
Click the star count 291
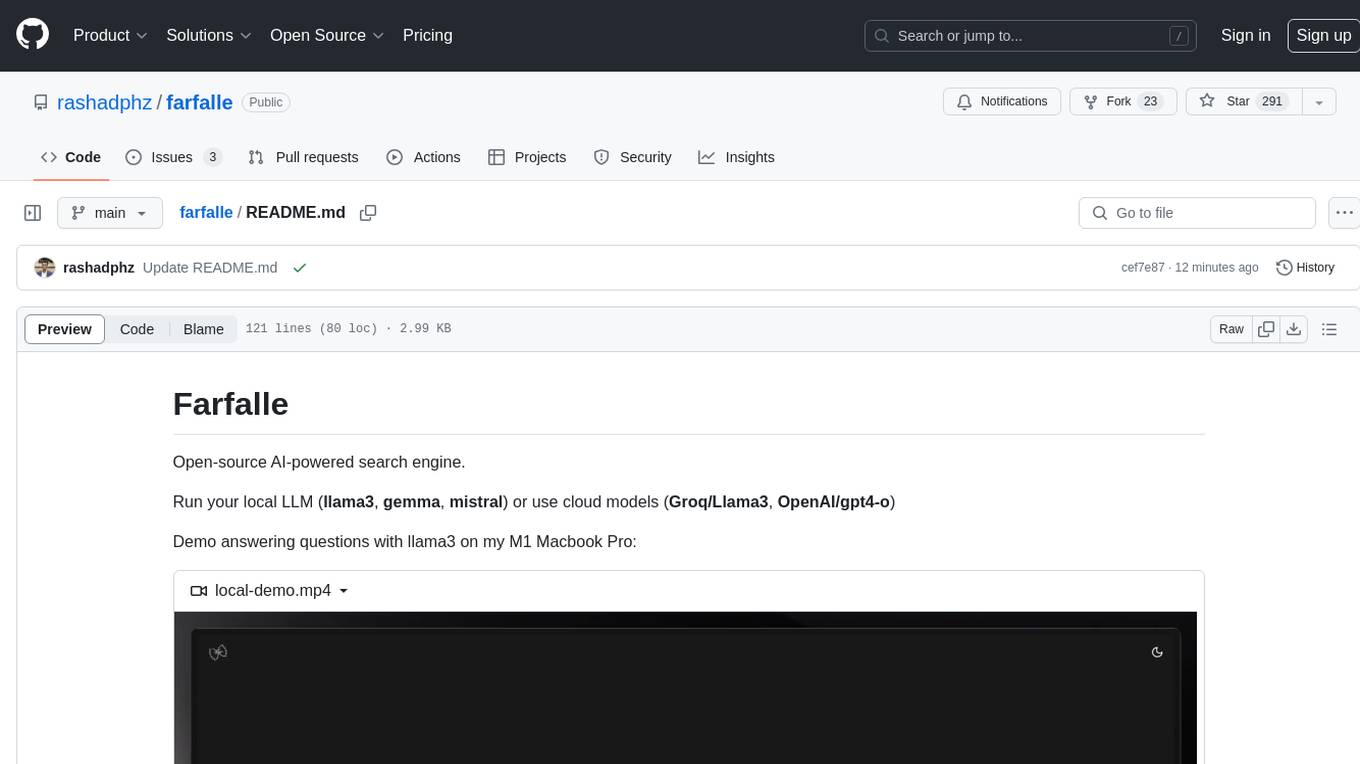pyautogui.click(x=1272, y=102)
